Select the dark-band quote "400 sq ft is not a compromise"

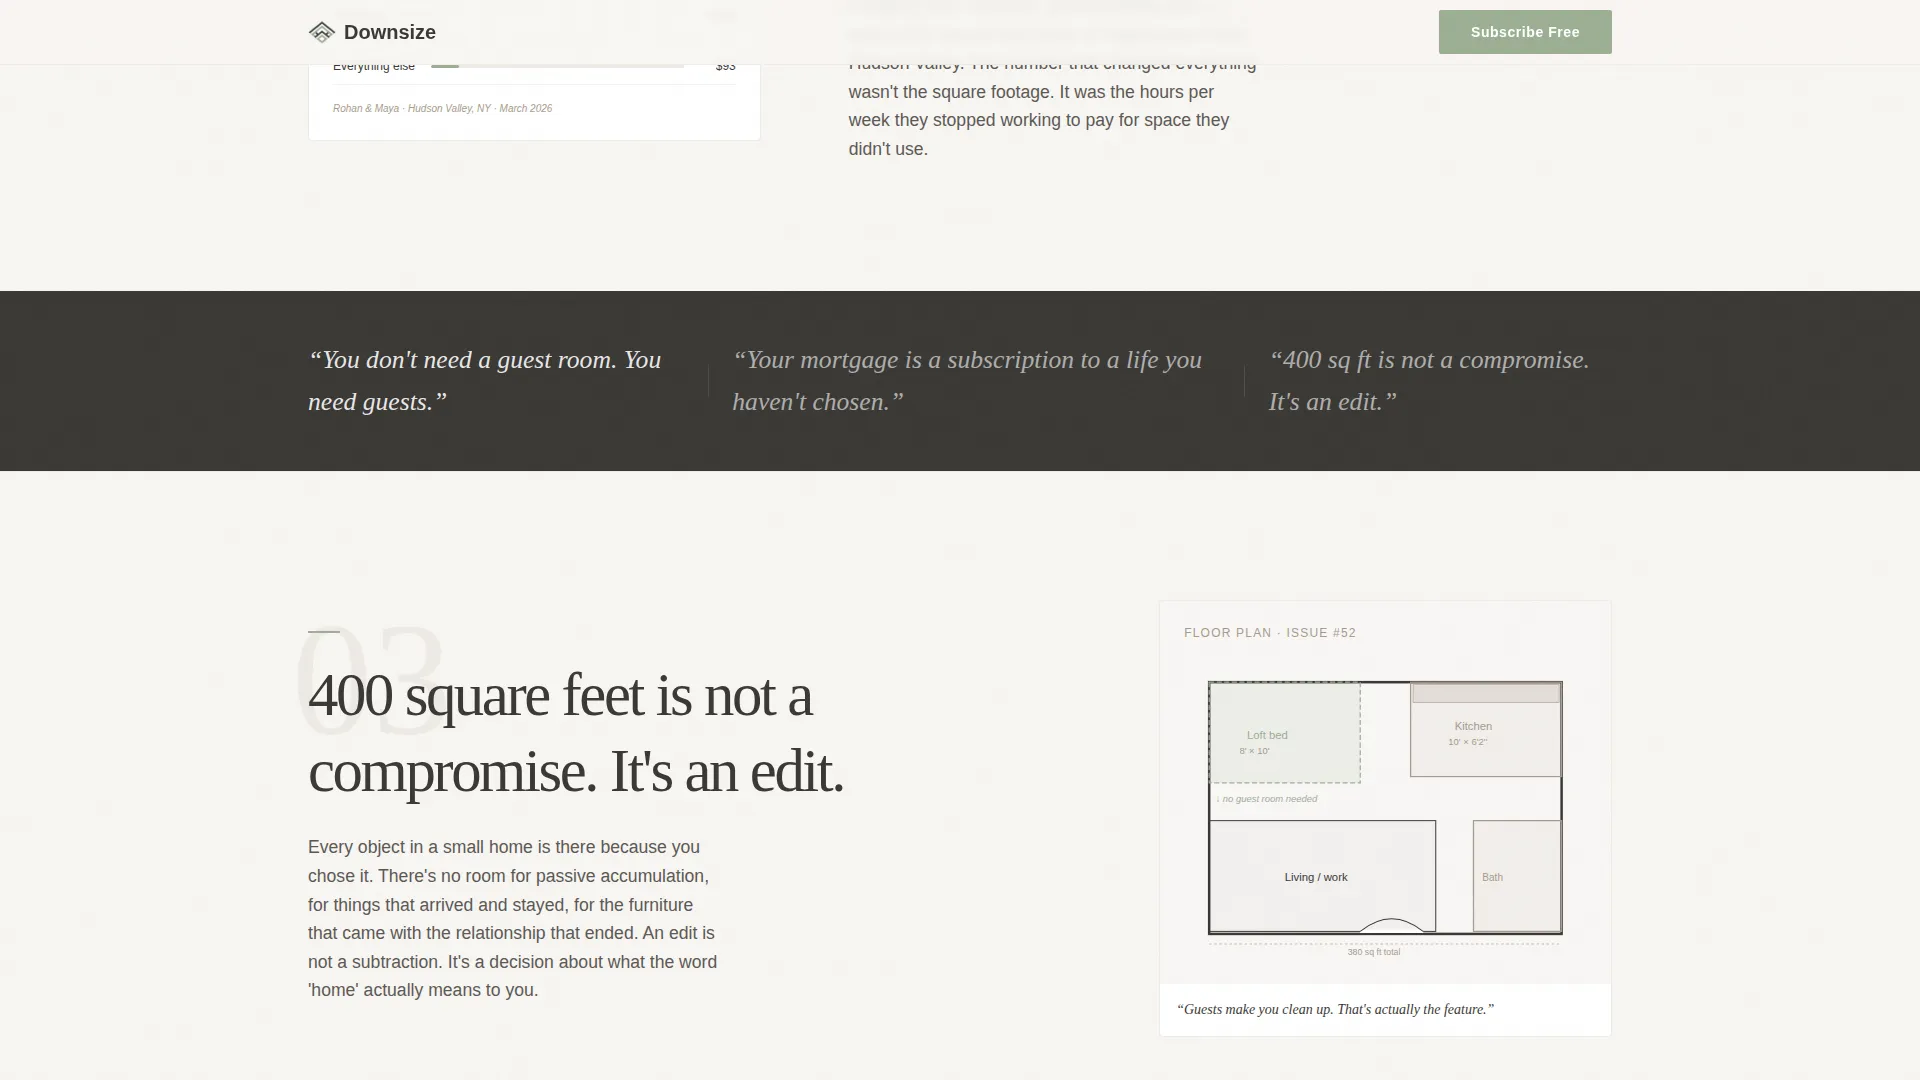click(x=1429, y=381)
